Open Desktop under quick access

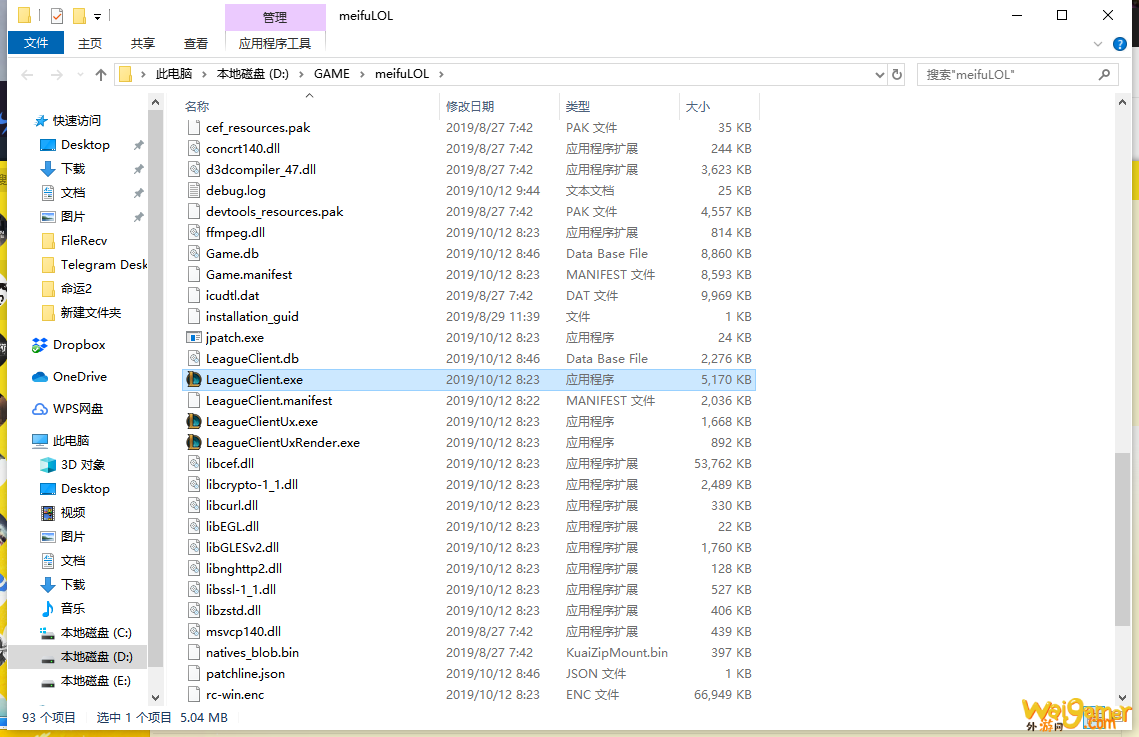(85, 144)
